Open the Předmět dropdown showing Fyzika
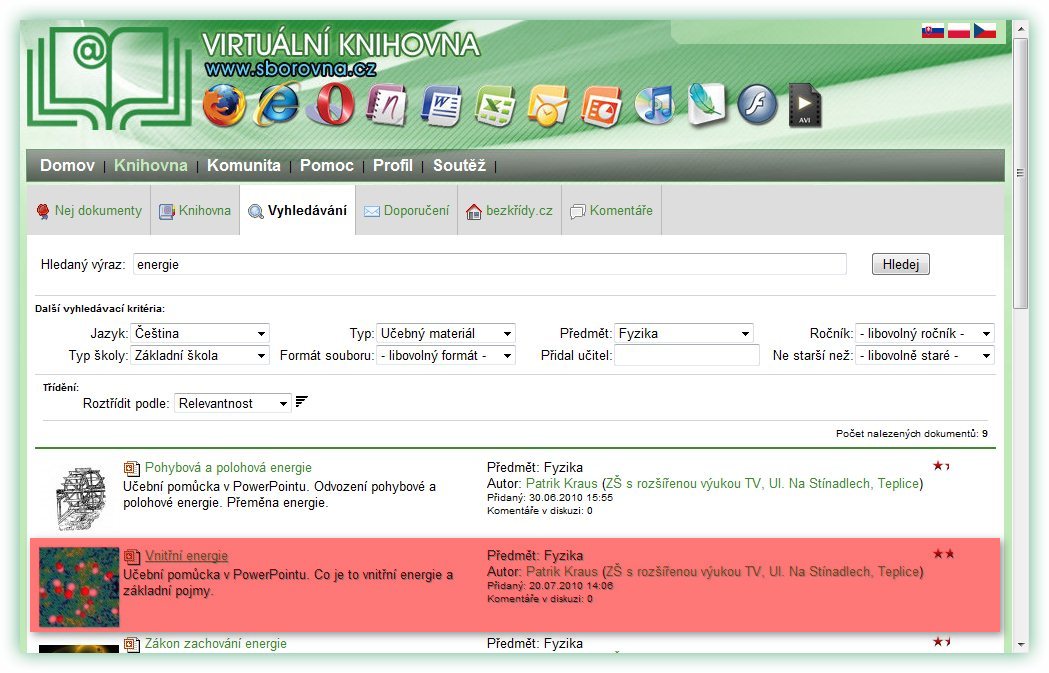Image resolution: width=1049 pixels, height=673 pixels. pyautogui.click(x=684, y=333)
